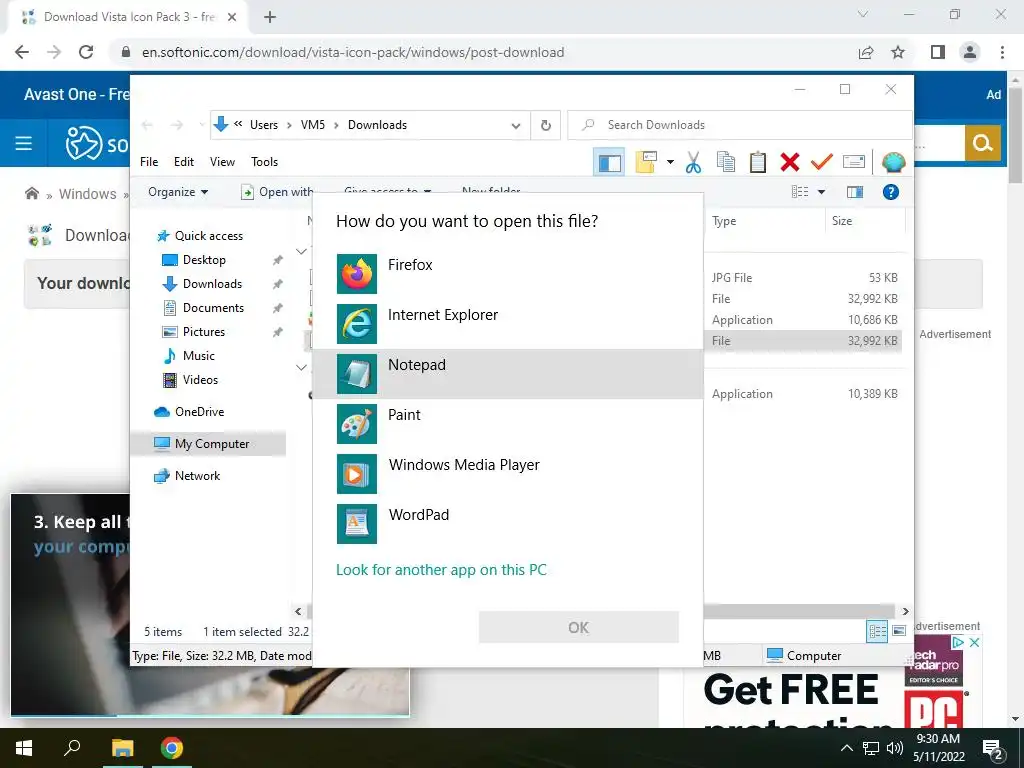Click the orange checkmark Properties icon
The height and width of the screenshot is (768, 1024).
click(822, 162)
